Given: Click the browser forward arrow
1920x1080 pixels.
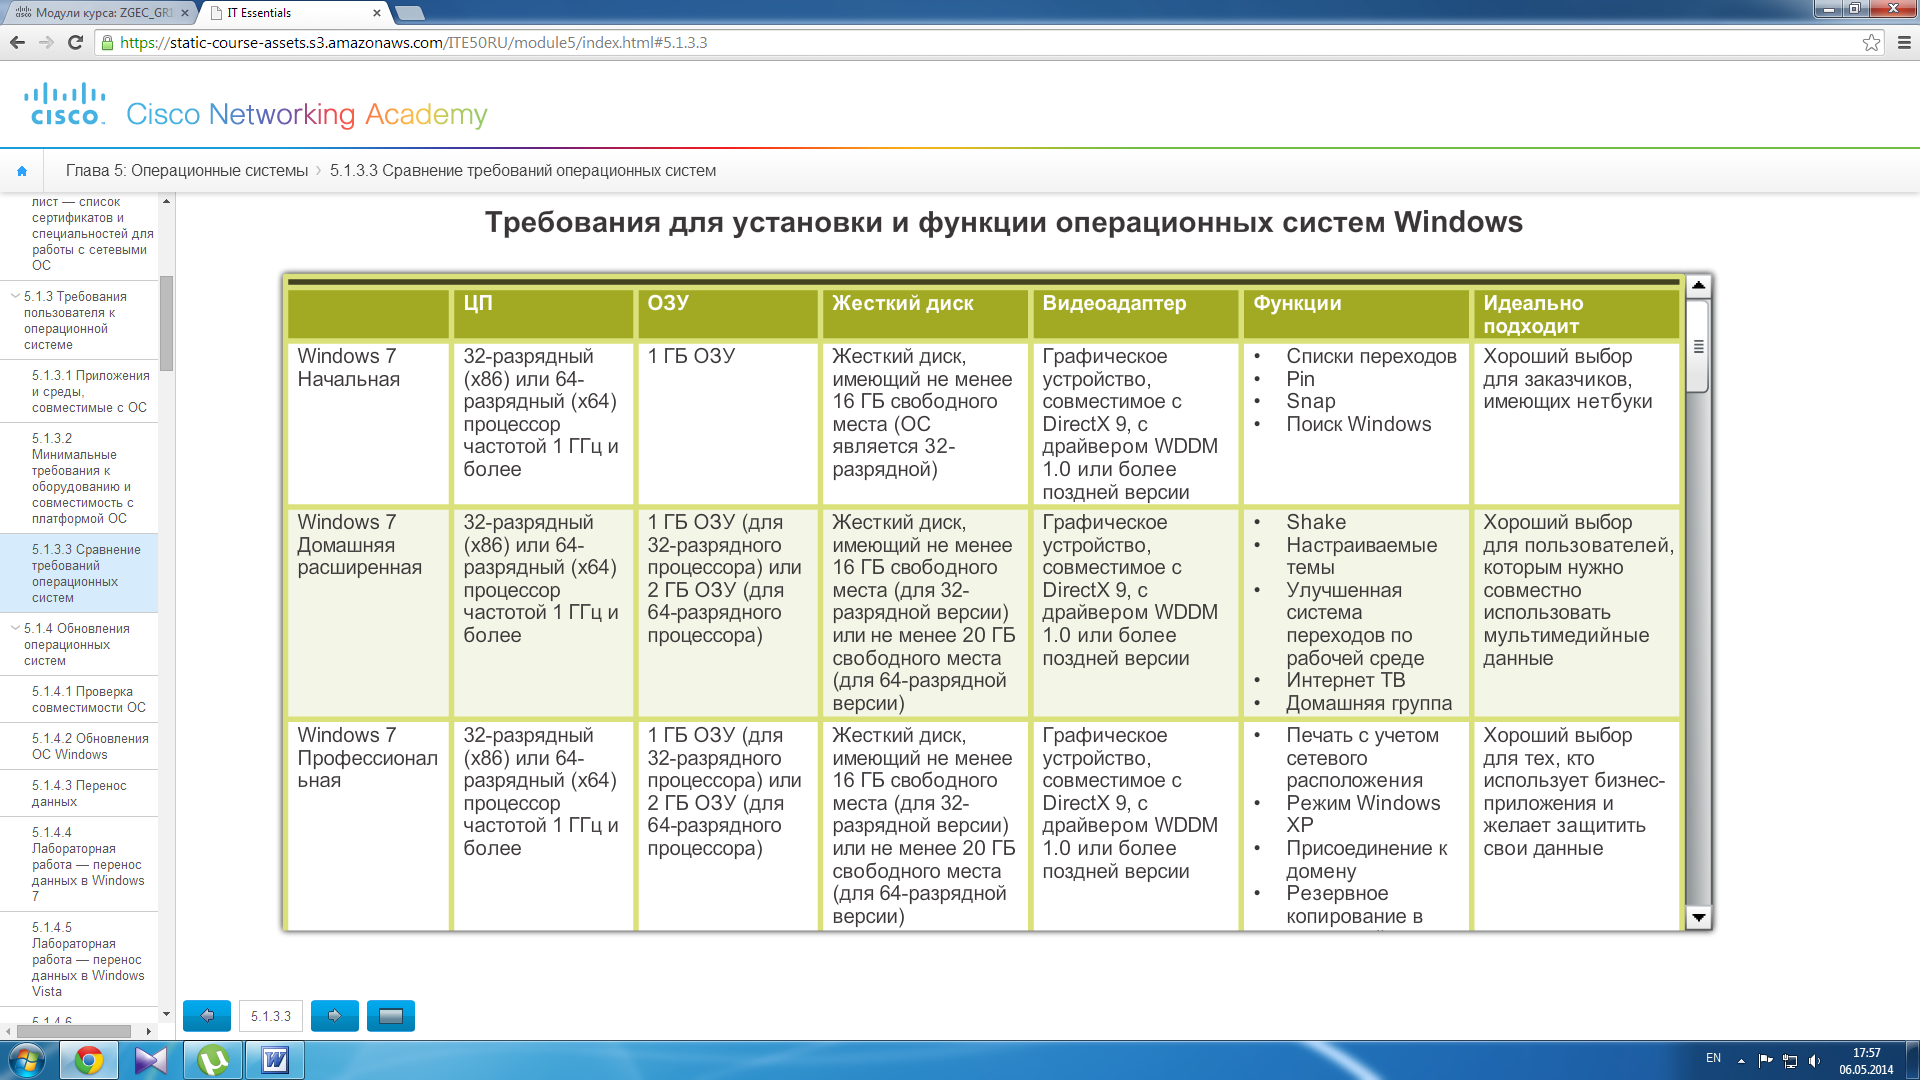Looking at the screenshot, I should (46, 42).
